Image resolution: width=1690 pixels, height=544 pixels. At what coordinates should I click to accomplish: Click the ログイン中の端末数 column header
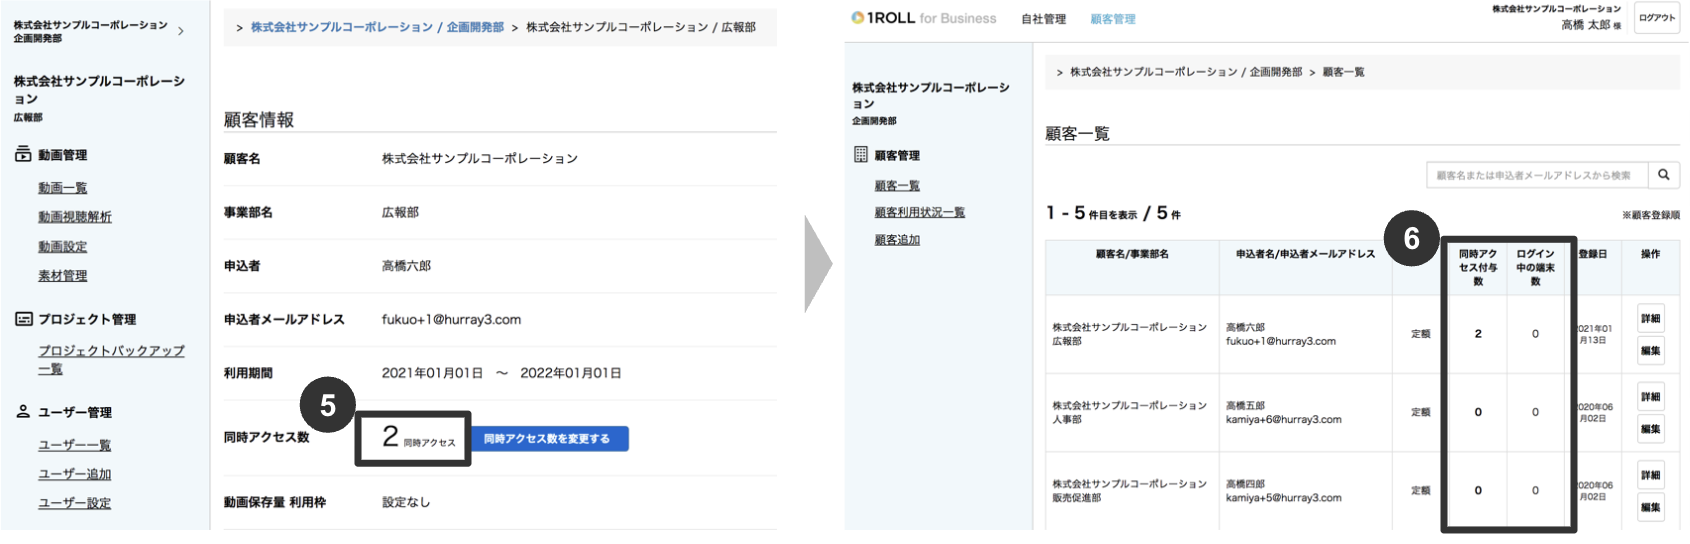(1535, 268)
